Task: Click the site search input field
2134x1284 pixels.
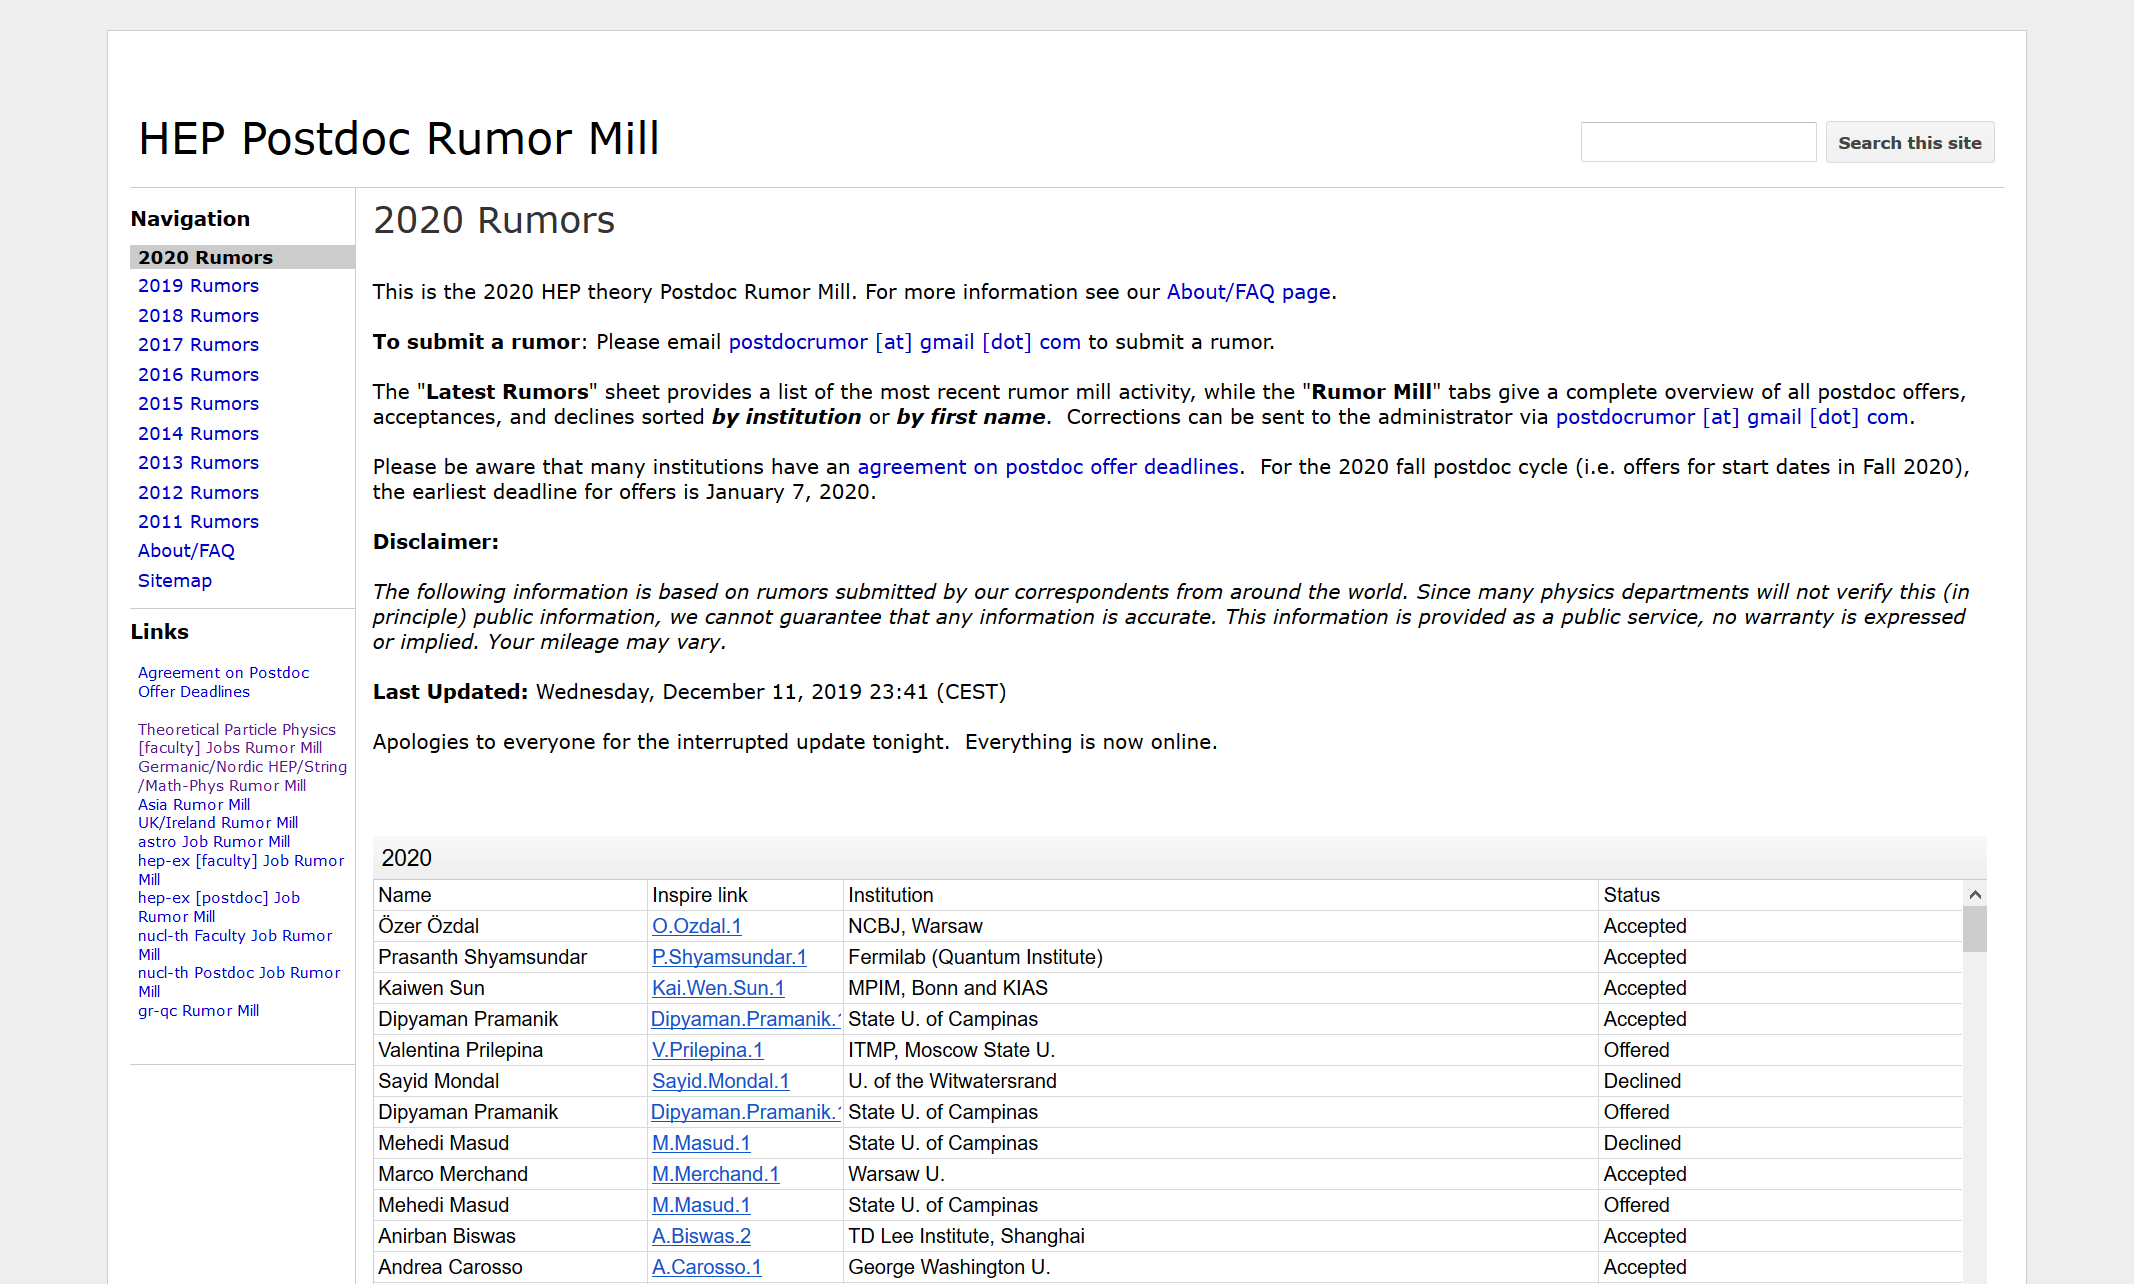Action: pos(1698,142)
